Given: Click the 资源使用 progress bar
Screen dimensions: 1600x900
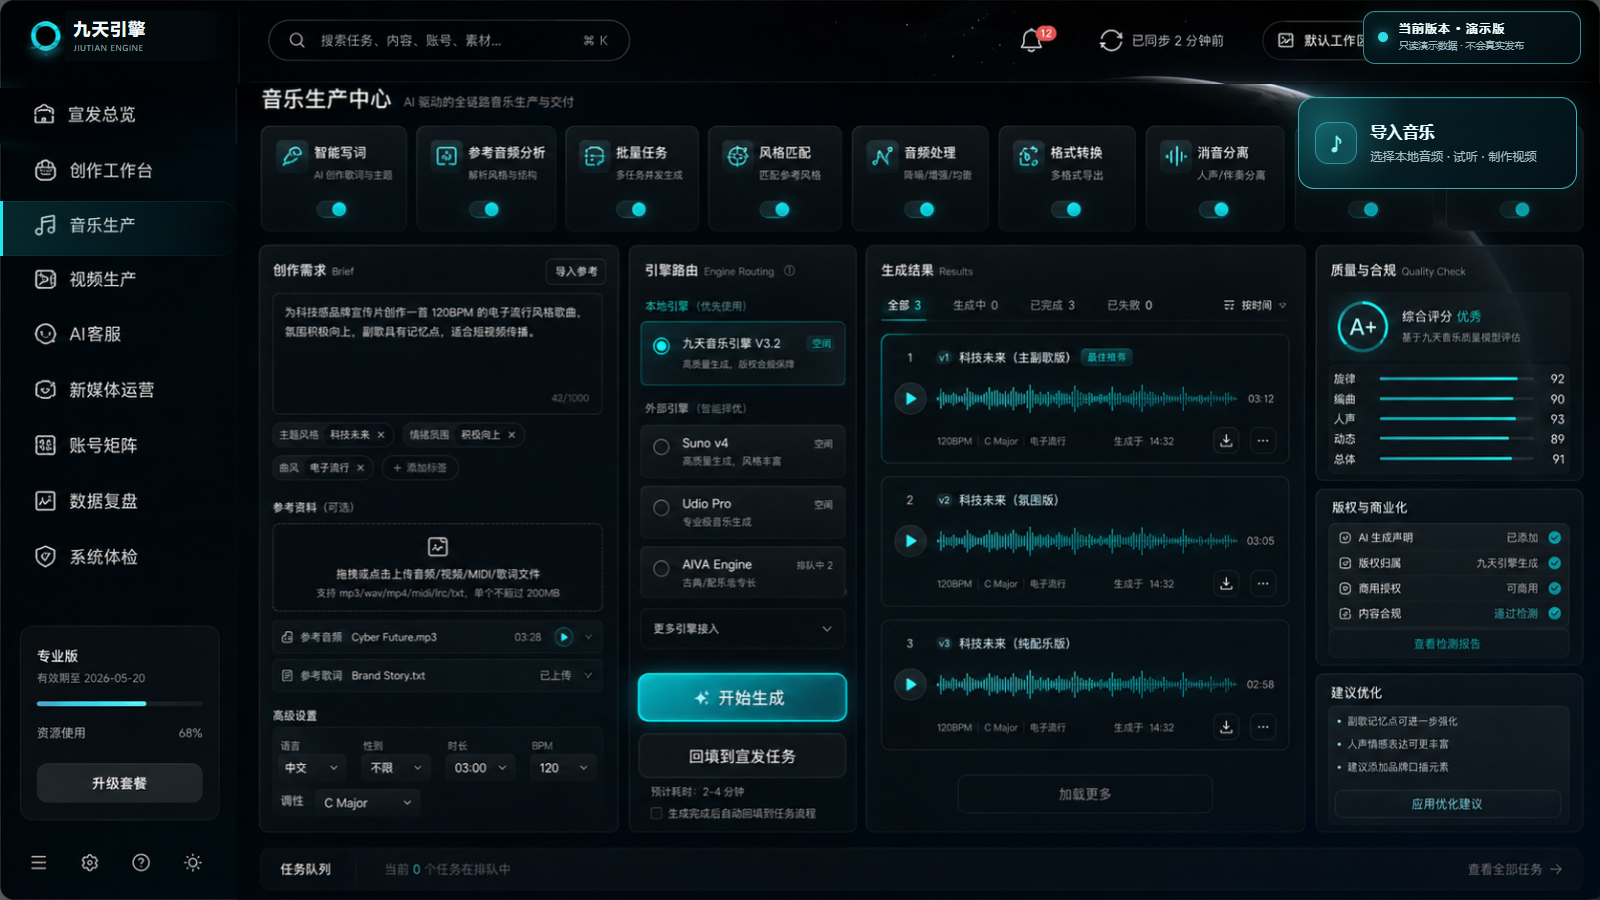Looking at the screenshot, I should click(x=120, y=704).
